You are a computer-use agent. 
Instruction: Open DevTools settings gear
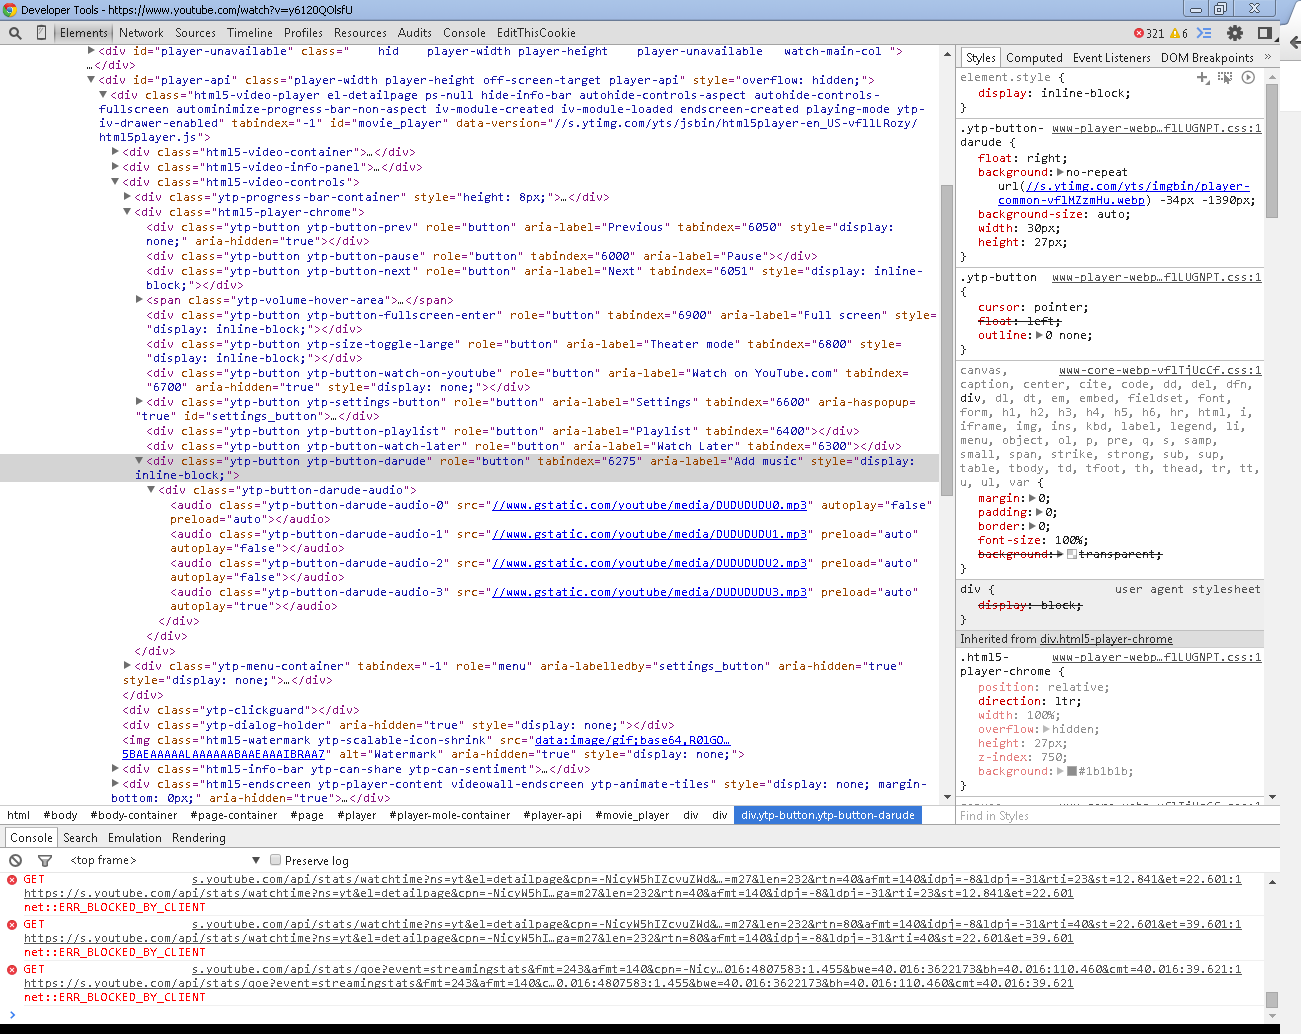click(1235, 33)
